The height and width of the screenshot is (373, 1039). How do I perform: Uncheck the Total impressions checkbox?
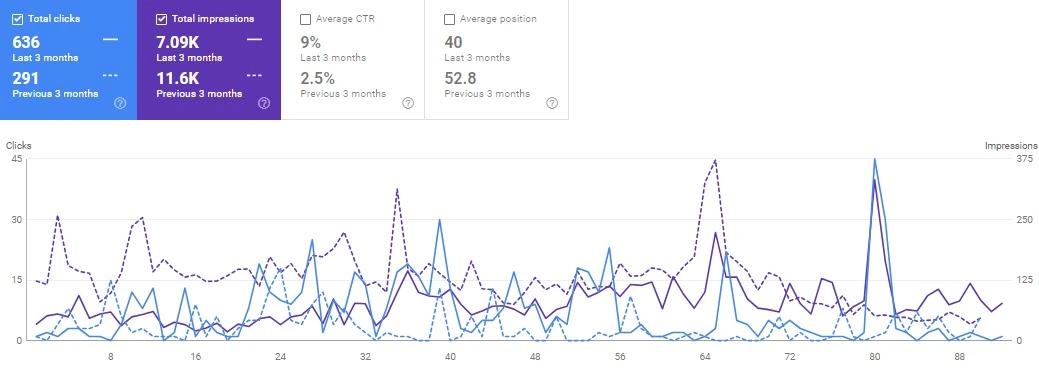161,19
